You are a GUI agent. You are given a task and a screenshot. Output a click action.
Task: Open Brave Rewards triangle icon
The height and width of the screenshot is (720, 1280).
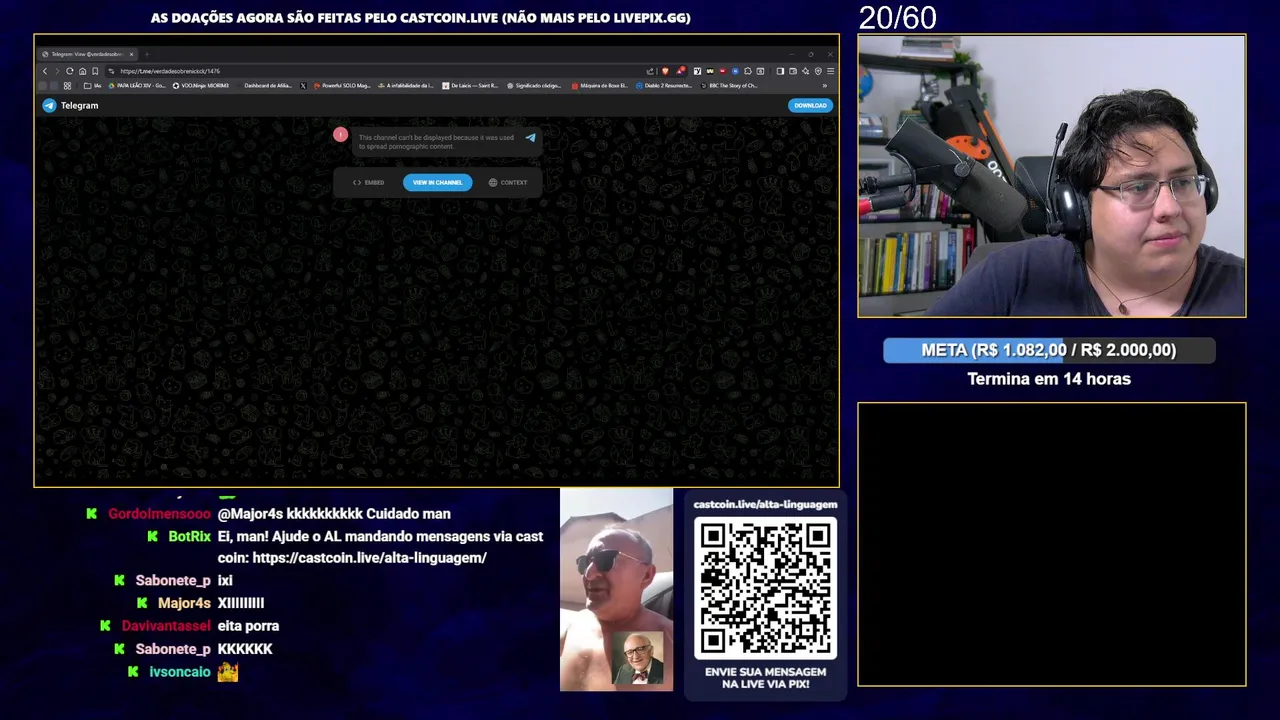(680, 71)
